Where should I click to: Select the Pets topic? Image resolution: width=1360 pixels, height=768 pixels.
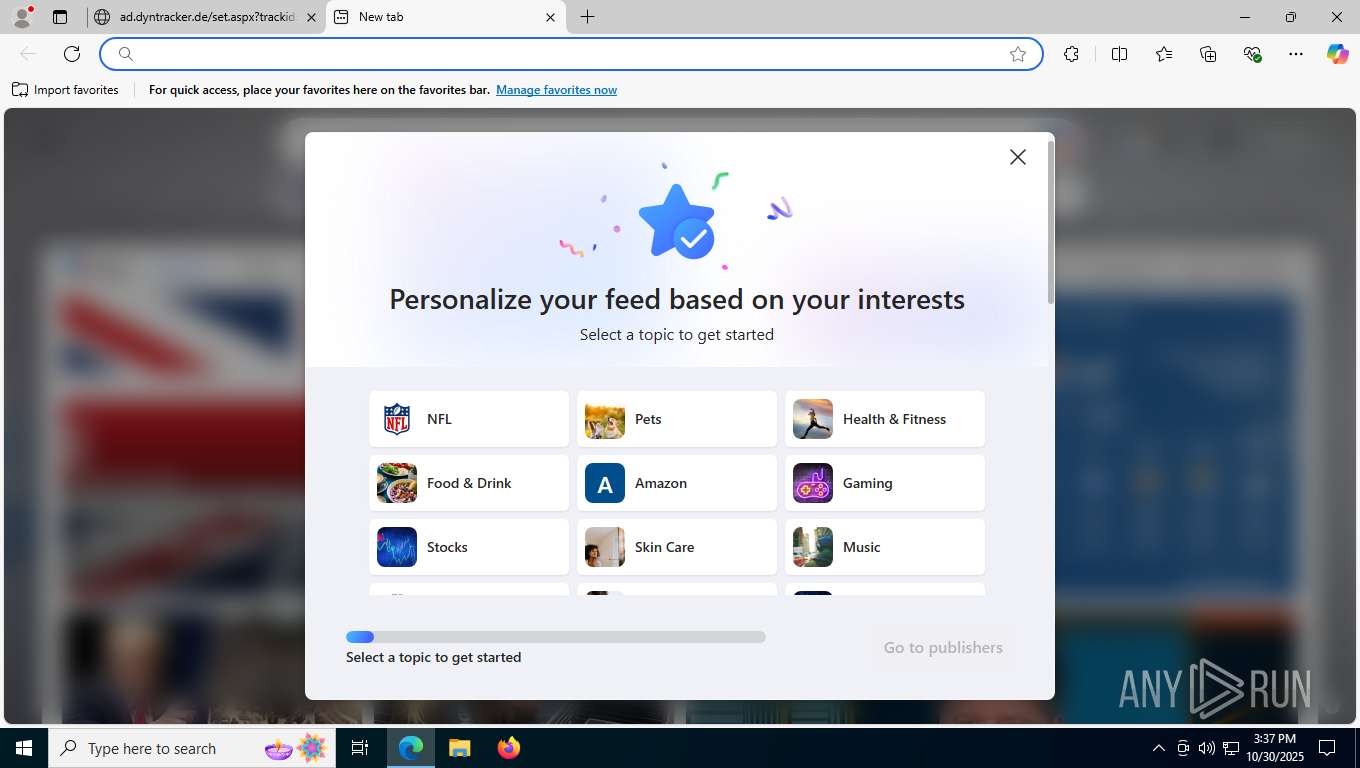[677, 419]
